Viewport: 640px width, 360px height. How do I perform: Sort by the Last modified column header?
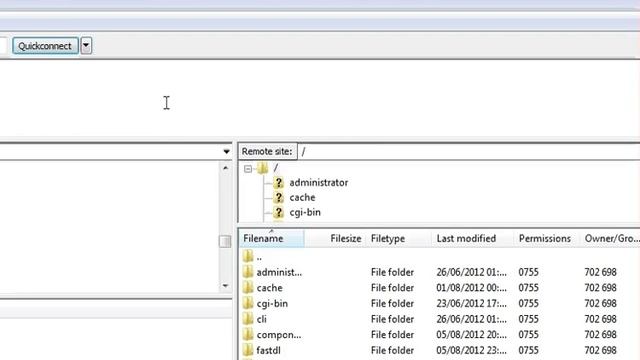(473, 238)
